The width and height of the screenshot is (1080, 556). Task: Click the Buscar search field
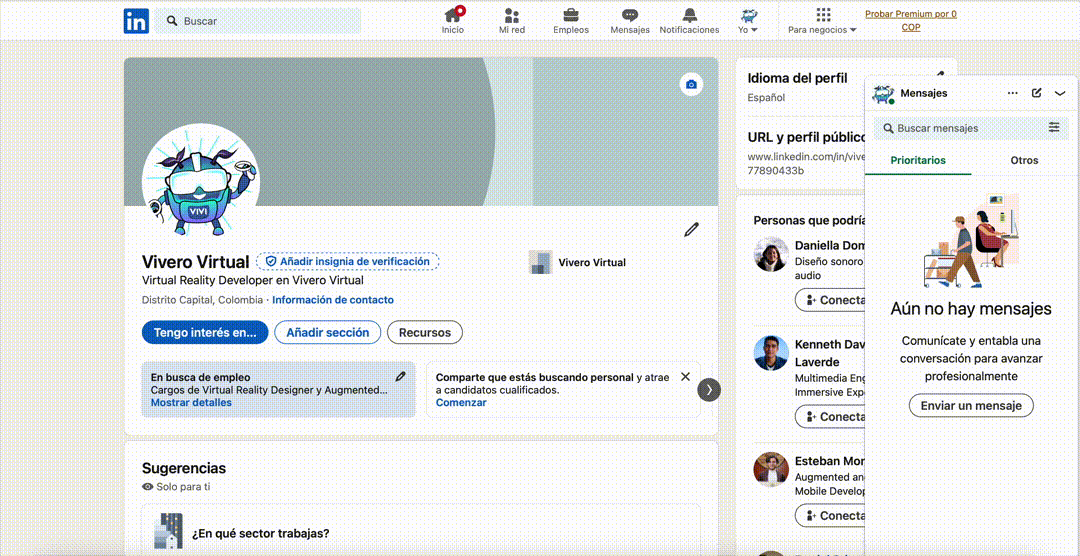tap(258, 21)
